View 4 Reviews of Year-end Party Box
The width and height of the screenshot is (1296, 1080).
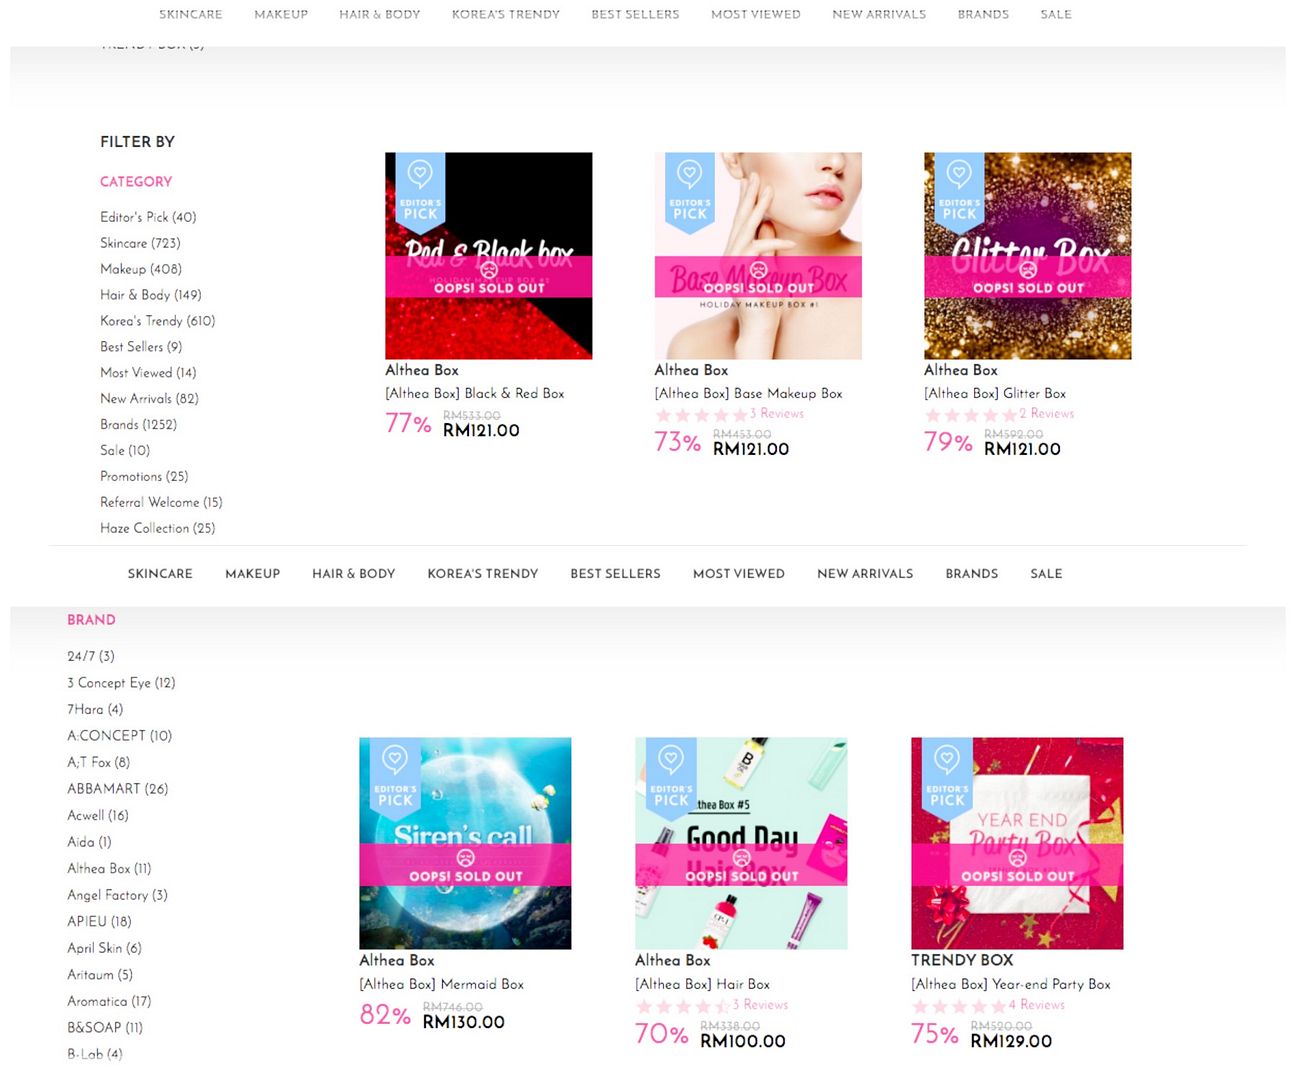coord(1037,1005)
